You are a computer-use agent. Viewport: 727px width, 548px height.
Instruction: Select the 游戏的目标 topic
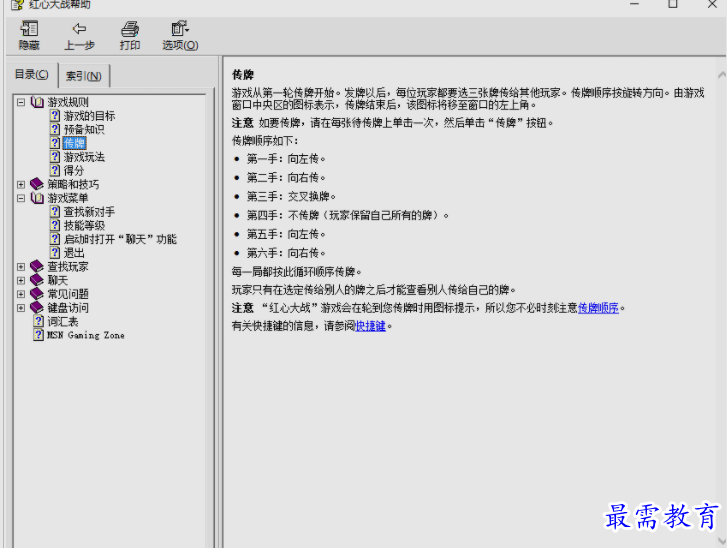89,116
